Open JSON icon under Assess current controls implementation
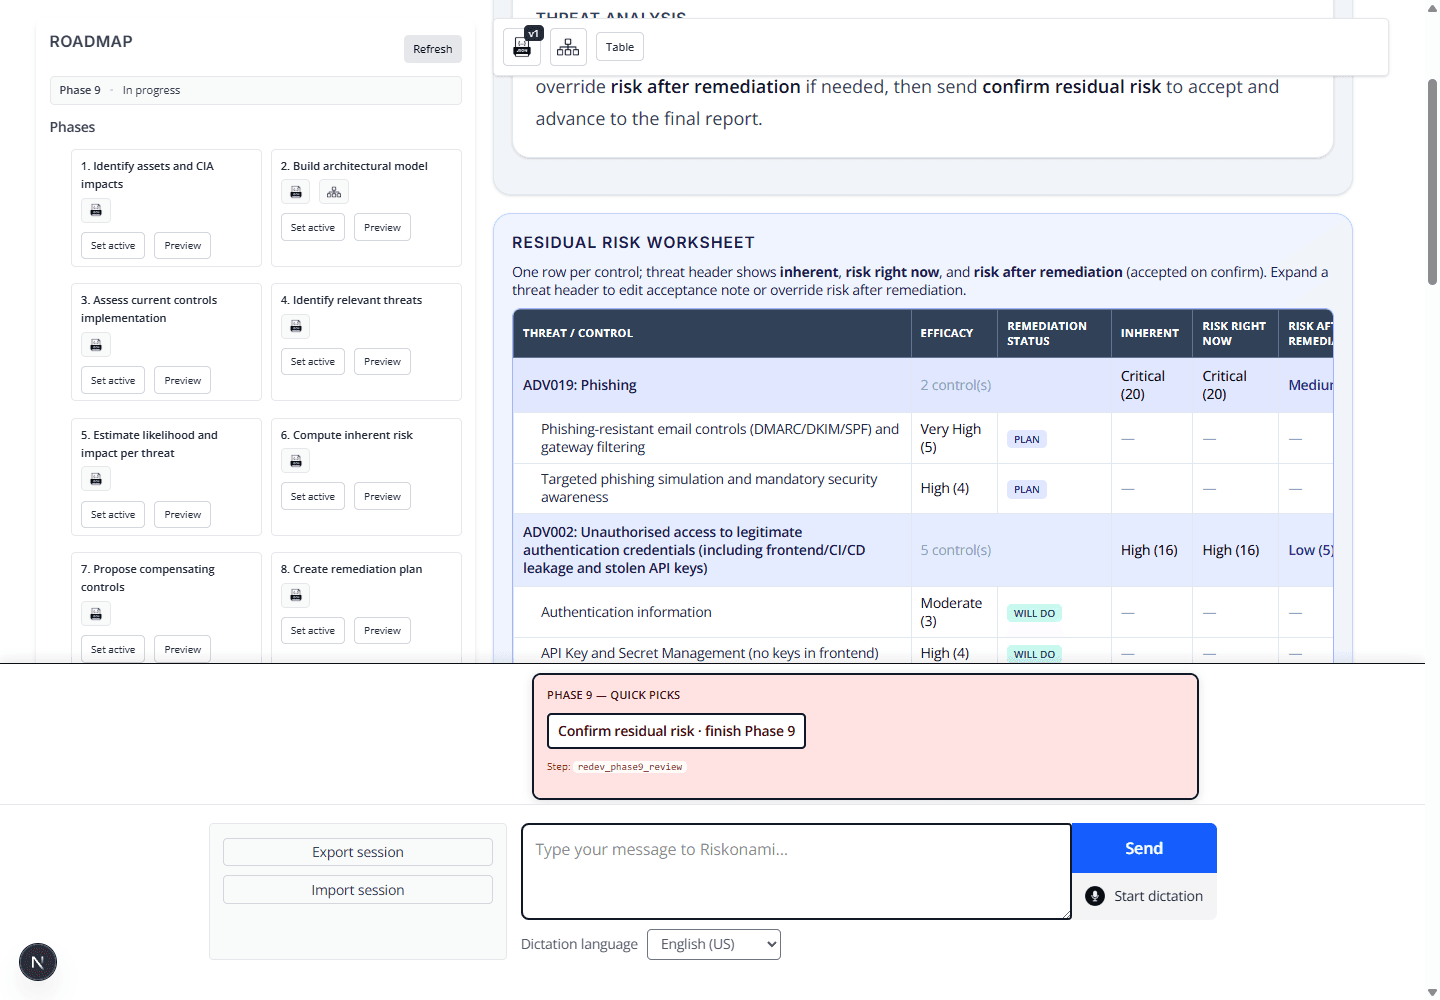The height and width of the screenshot is (1000, 1440). pos(96,345)
